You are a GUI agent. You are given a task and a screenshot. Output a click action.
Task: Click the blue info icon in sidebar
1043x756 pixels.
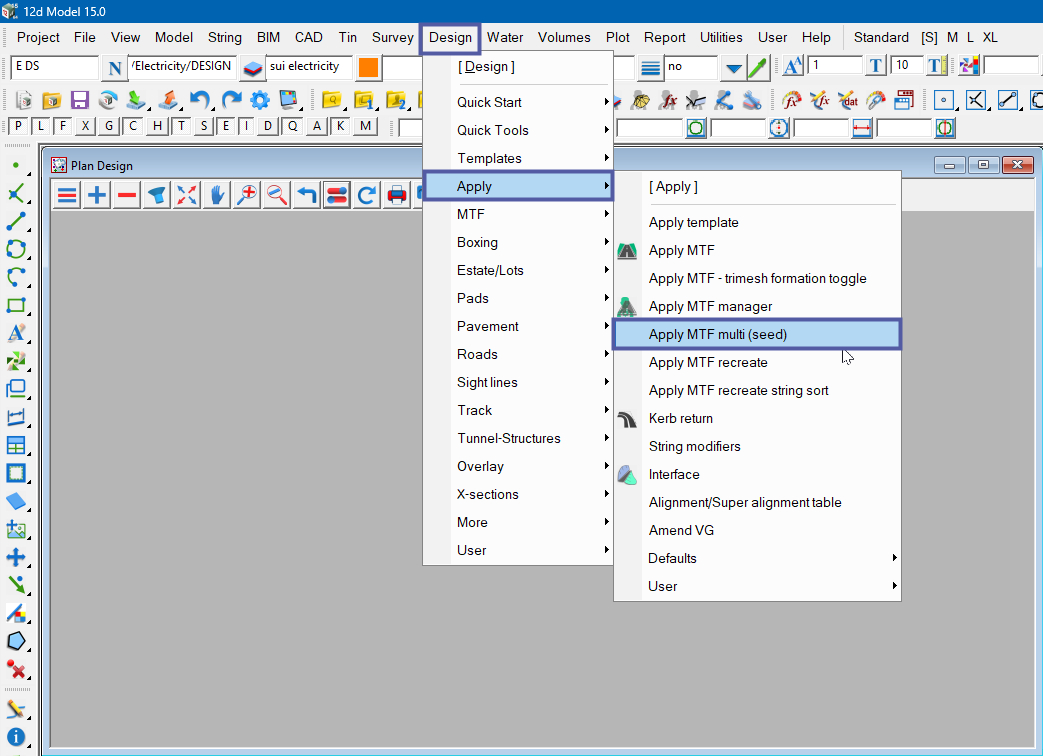click(16, 737)
